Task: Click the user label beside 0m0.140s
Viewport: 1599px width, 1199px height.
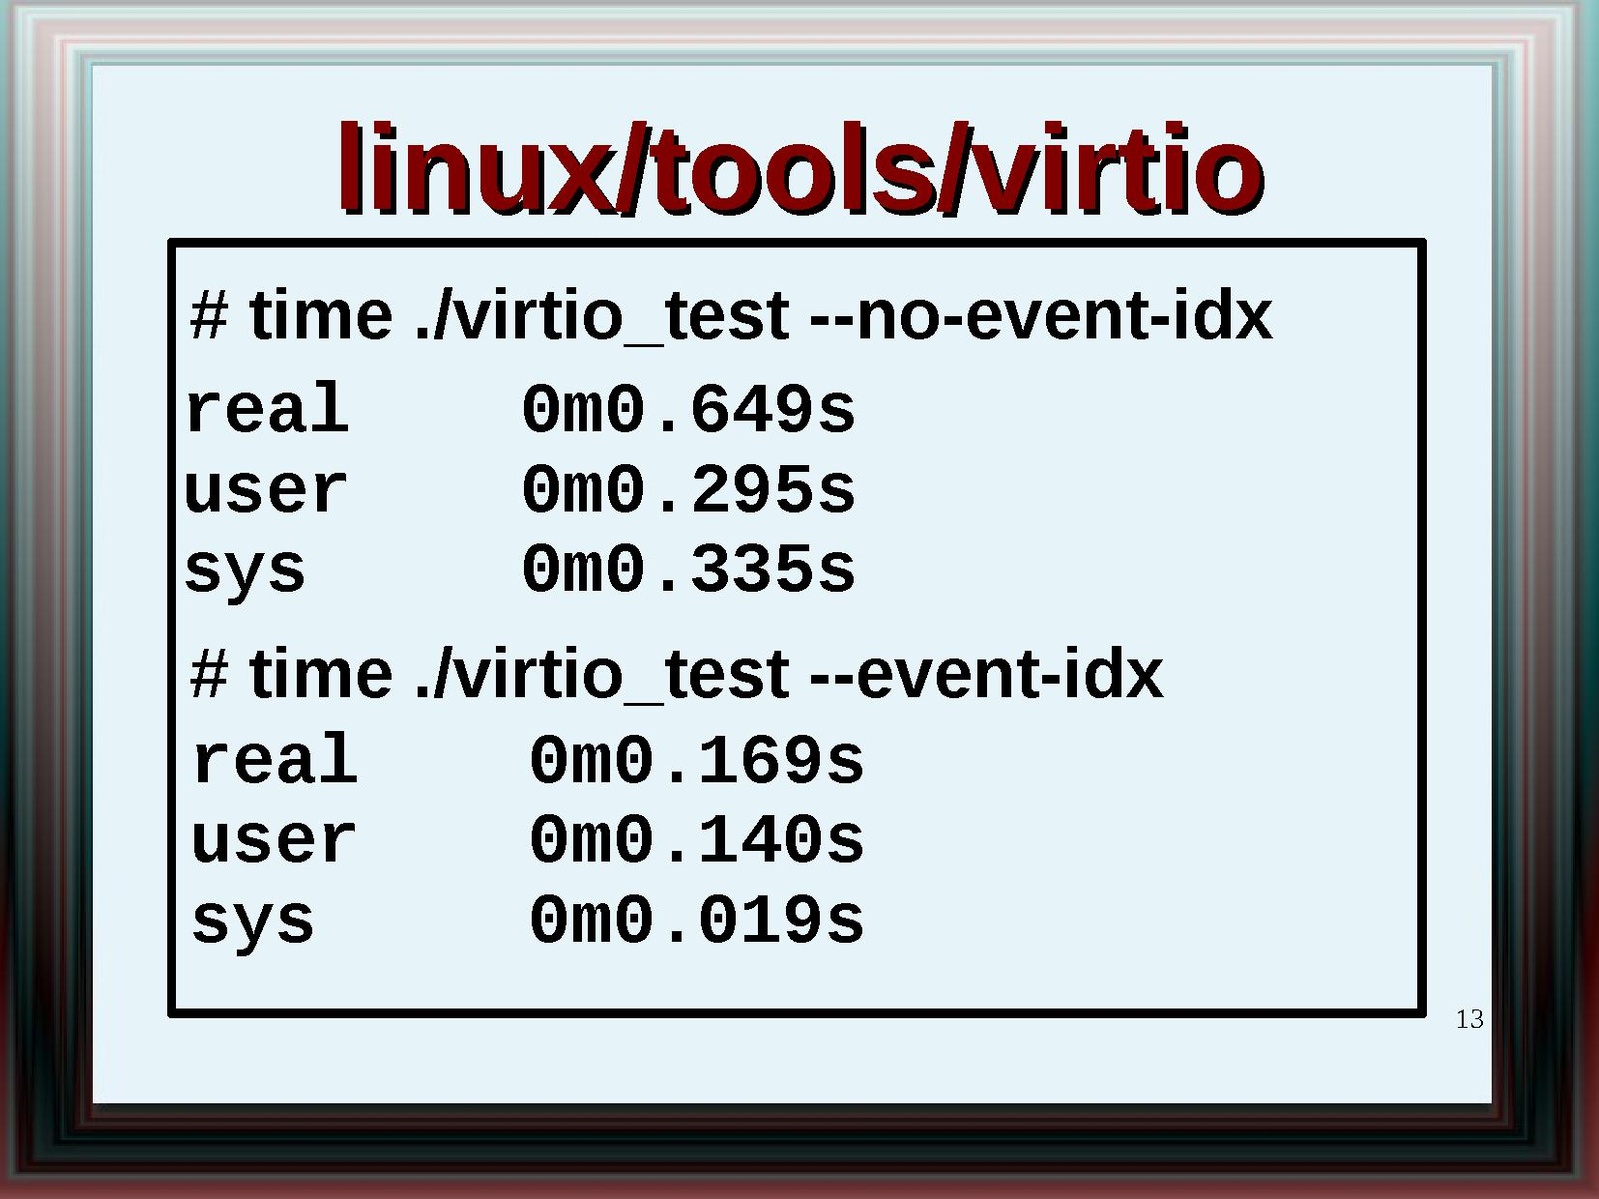Action: 274,840
